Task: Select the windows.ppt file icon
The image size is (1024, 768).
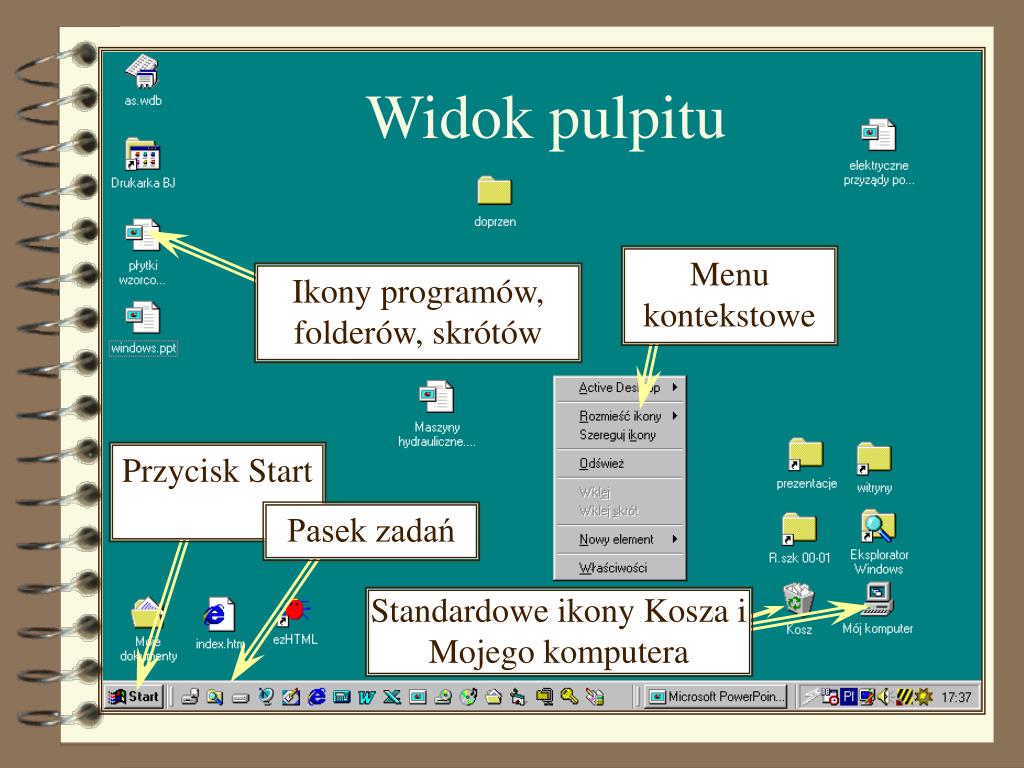Action: pyautogui.click(x=142, y=328)
